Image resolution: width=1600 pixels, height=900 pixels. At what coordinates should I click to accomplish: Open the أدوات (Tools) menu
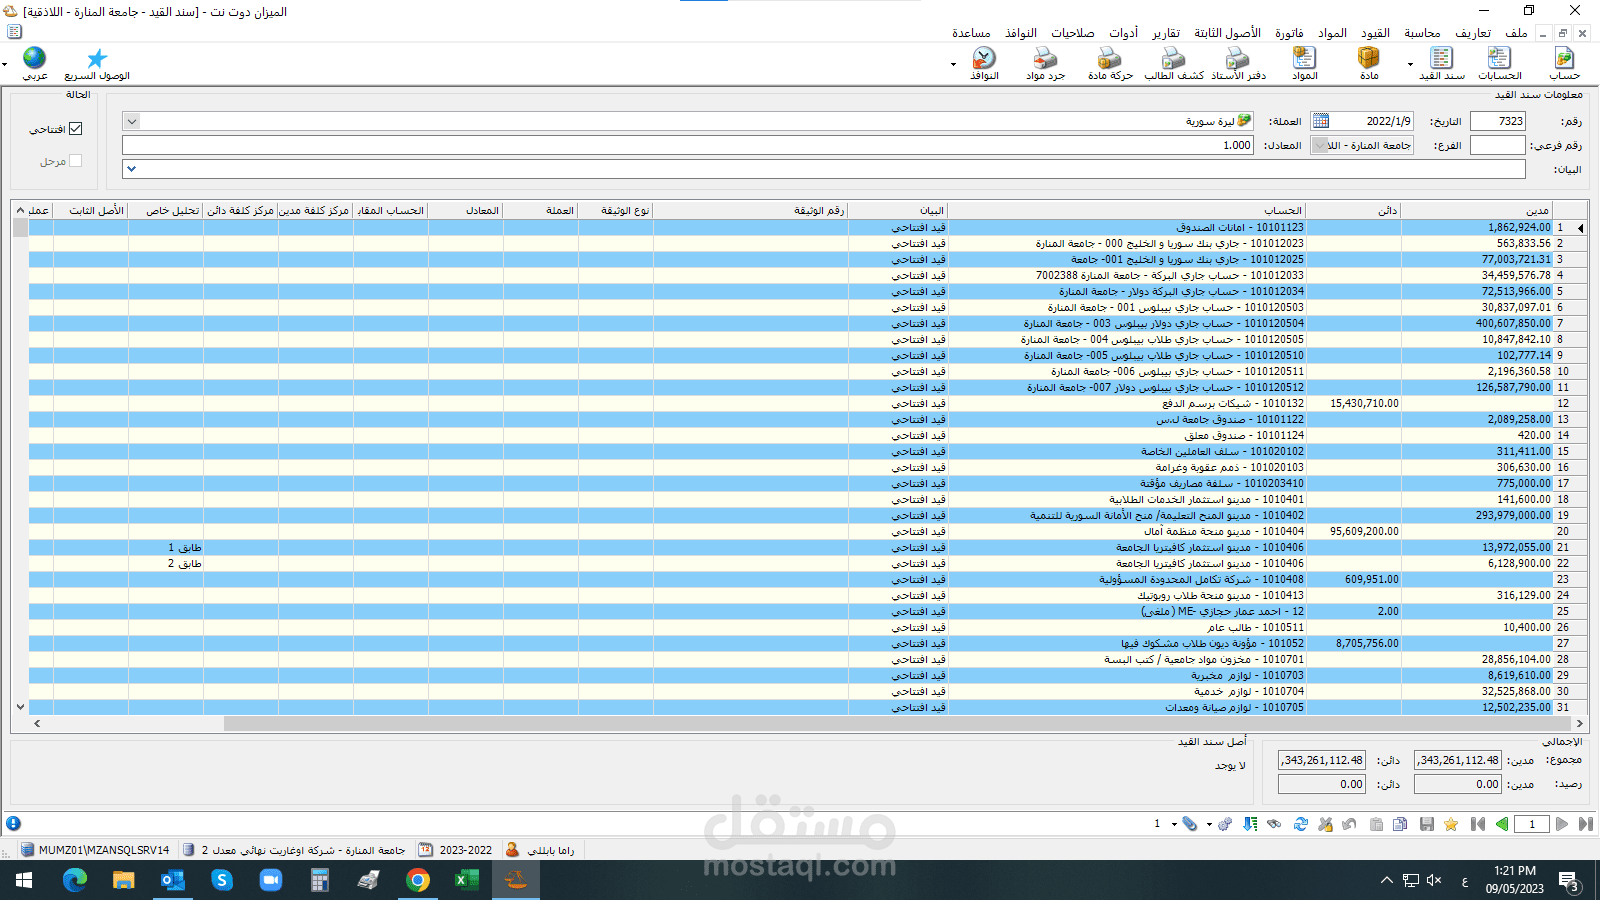point(1124,33)
